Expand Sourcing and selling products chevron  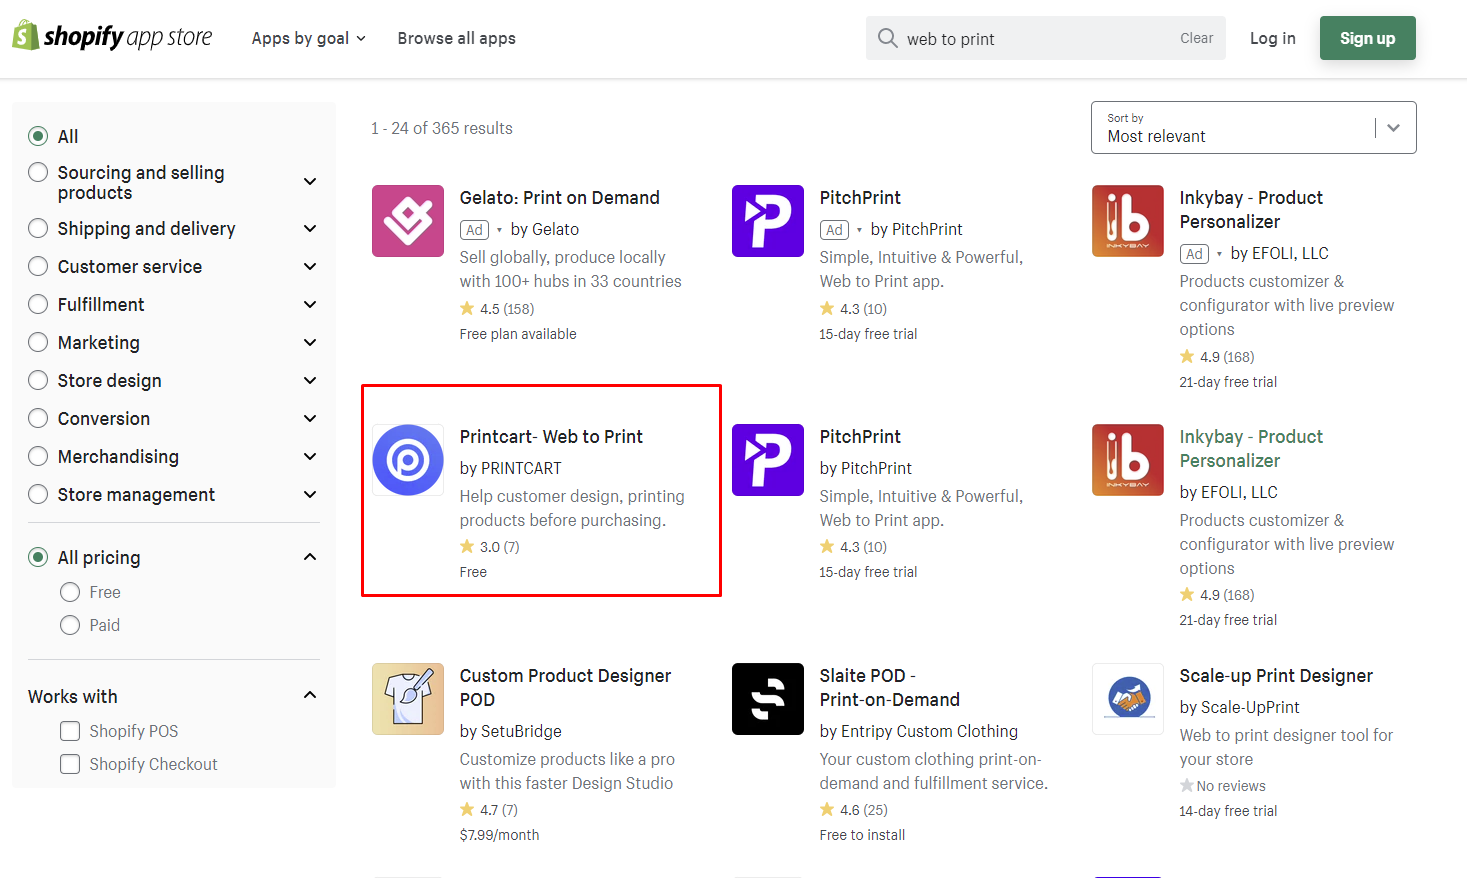tap(310, 181)
